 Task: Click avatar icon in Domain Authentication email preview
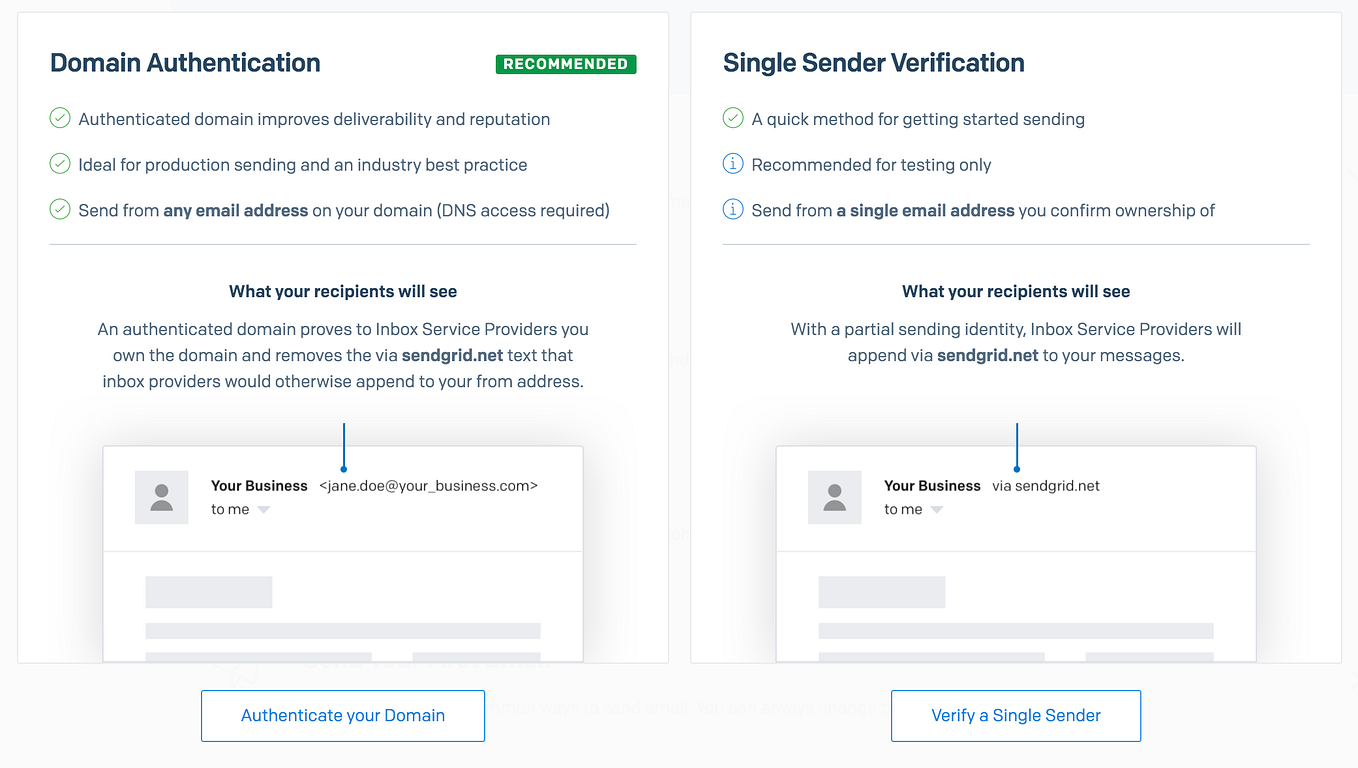coord(161,497)
